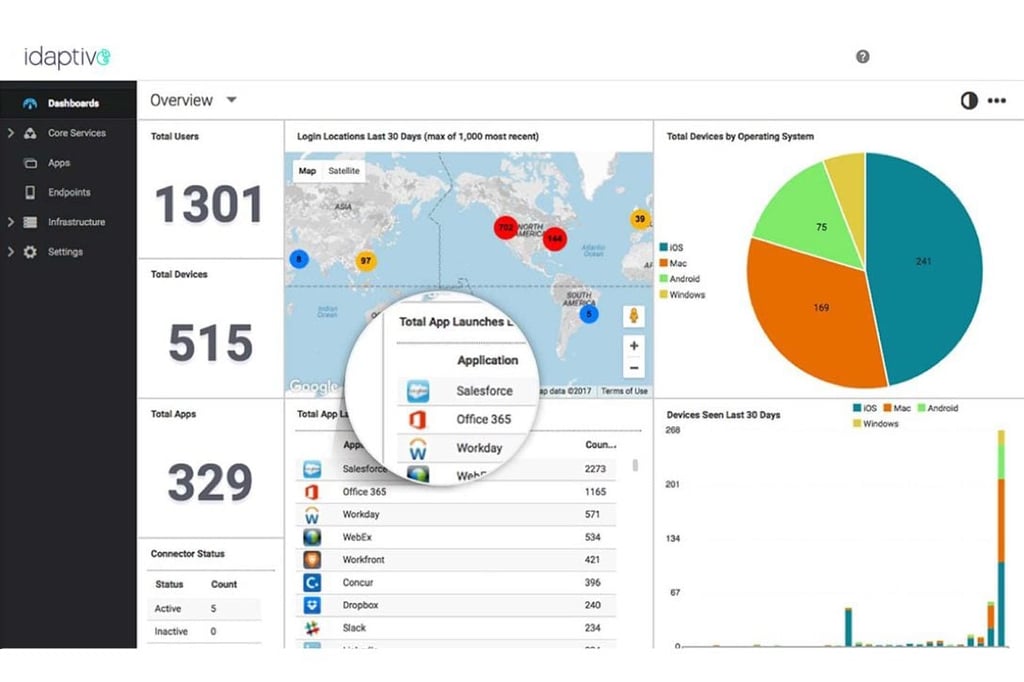Select the Dashboards gauge icon

pyautogui.click(x=29, y=103)
